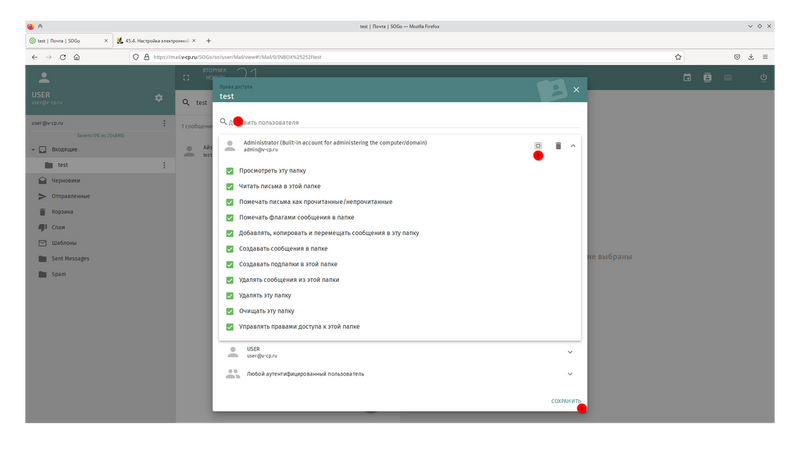Collapse Administrator permissions panel

click(x=573, y=146)
